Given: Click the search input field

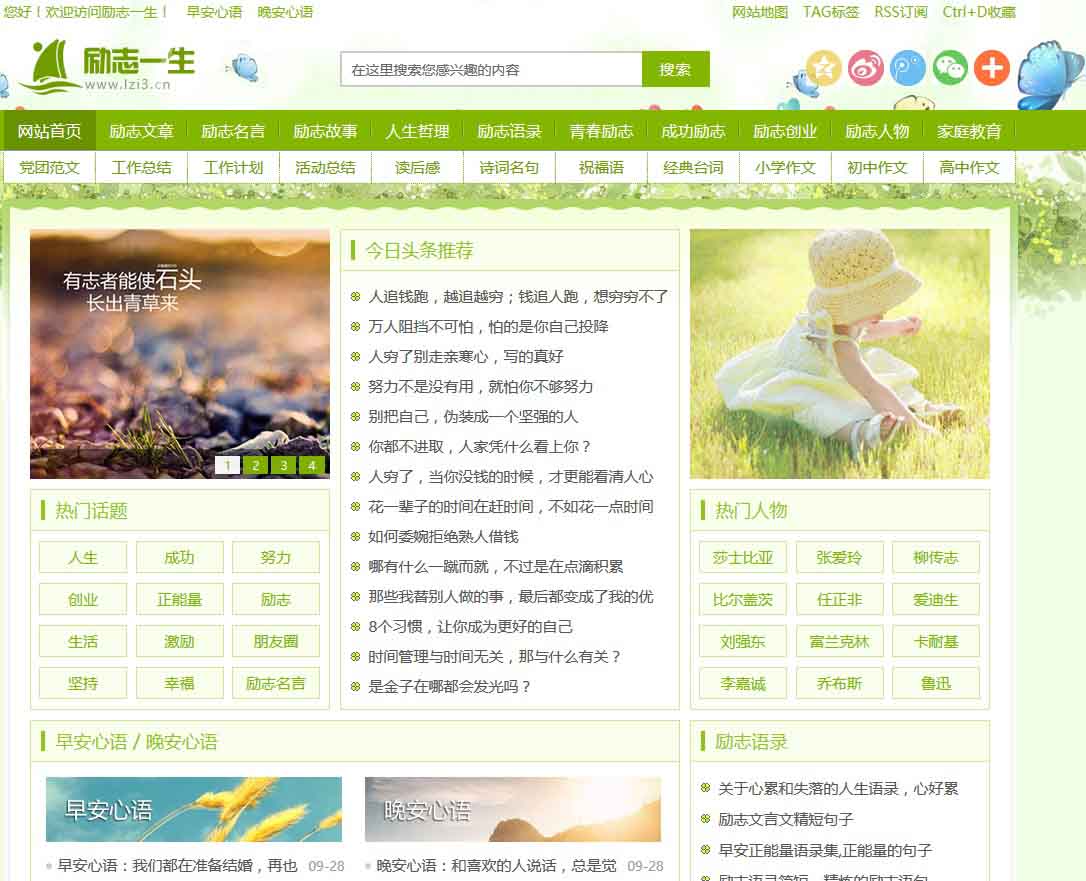Looking at the screenshot, I should pyautogui.click(x=491, y=70).
